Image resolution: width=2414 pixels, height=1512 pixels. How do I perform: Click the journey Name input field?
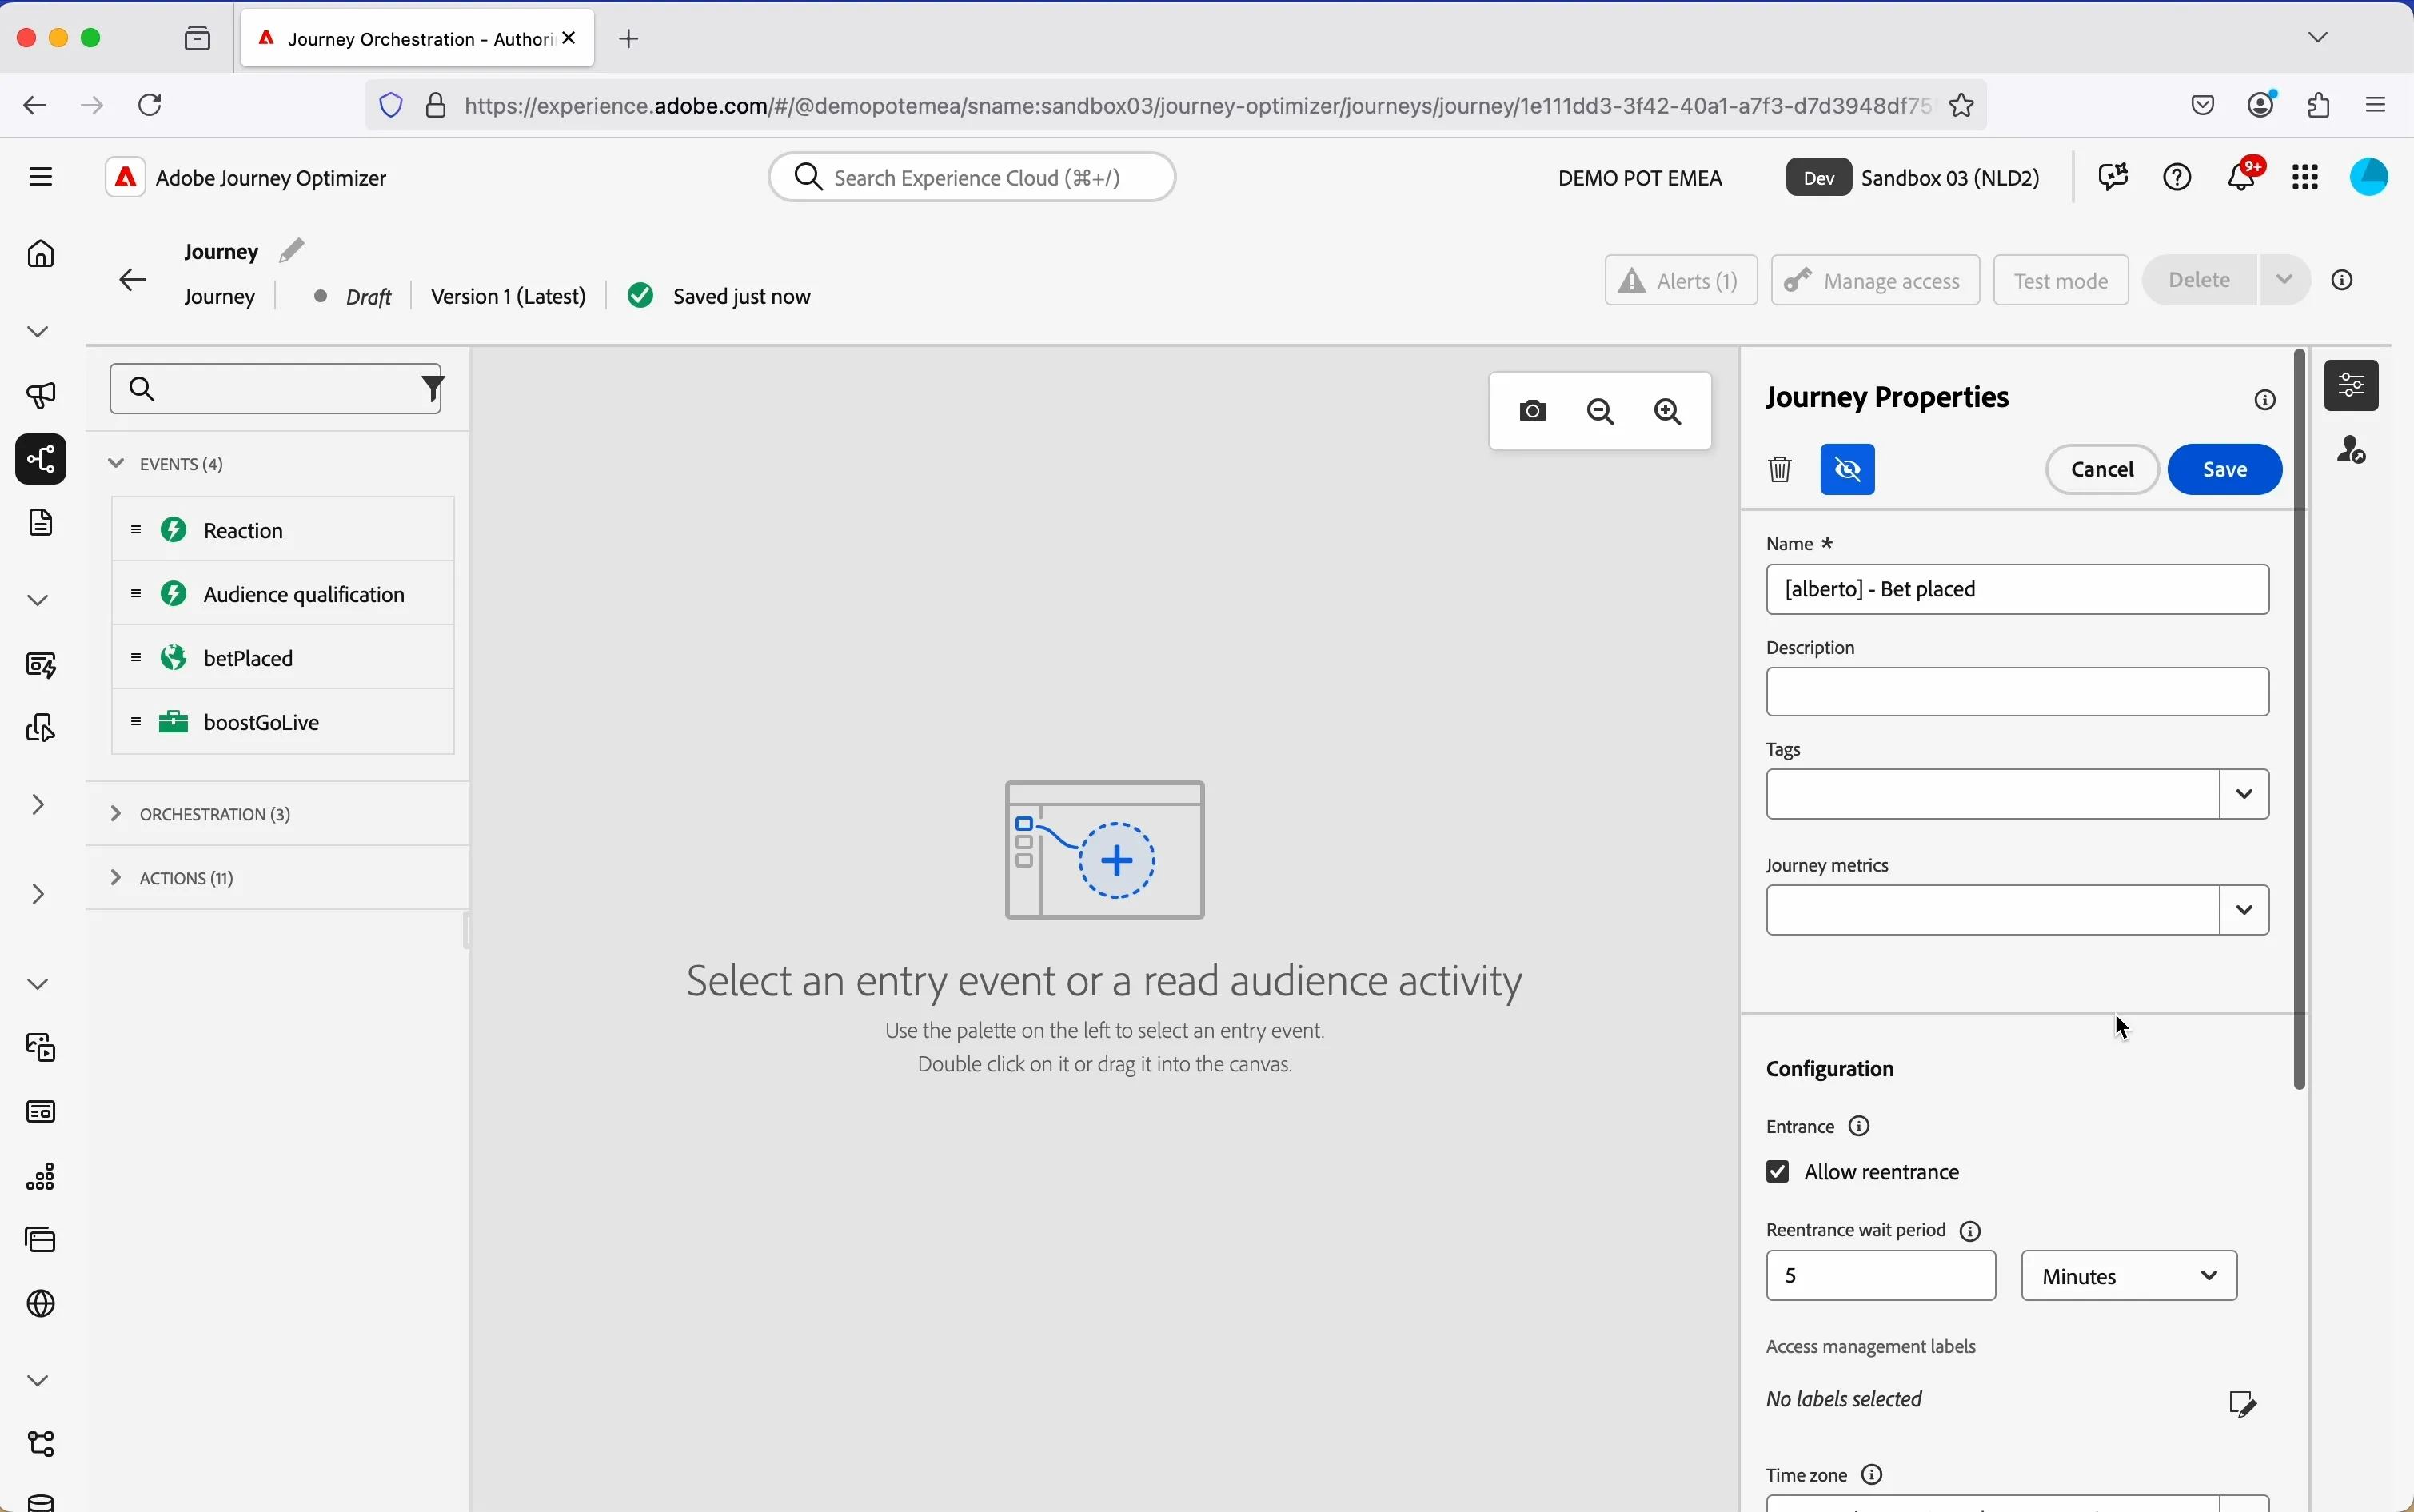2017,590
